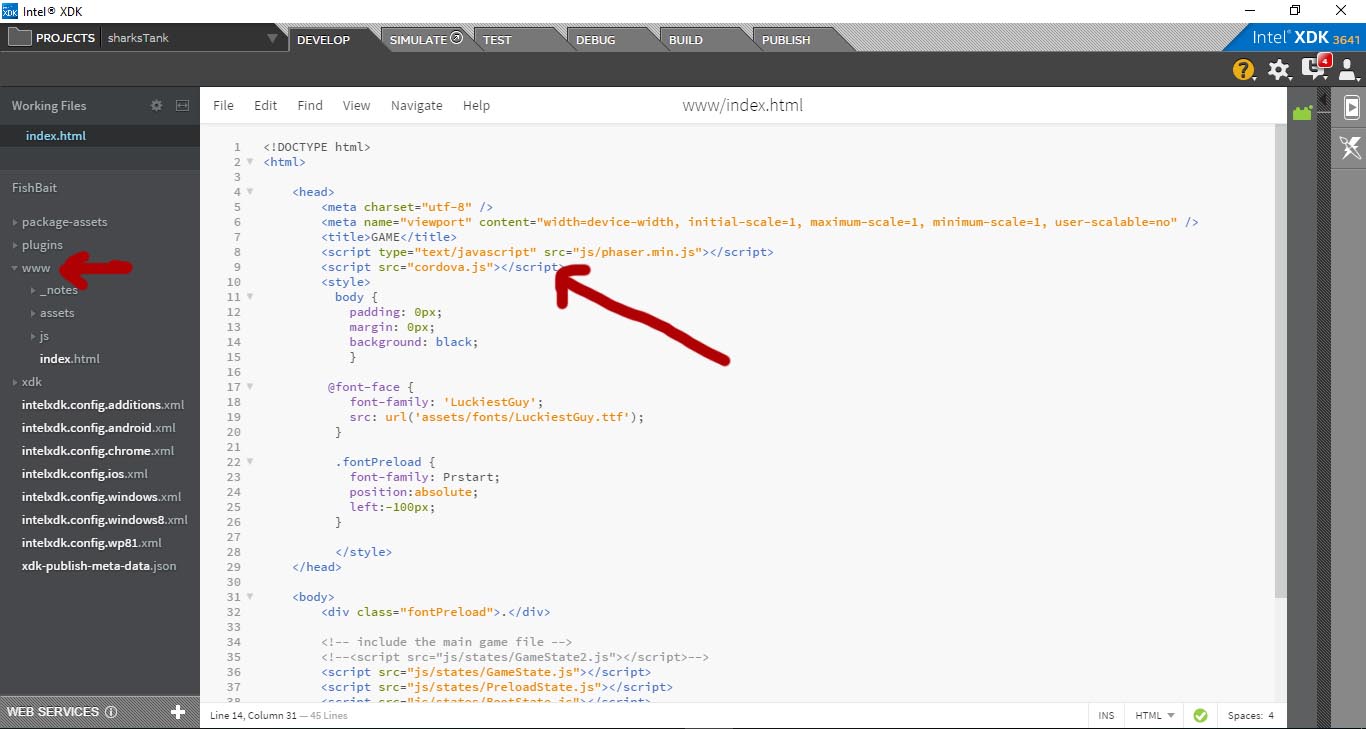This screenshot has width=1366, height=729.
Task: Expand the package-assets folder
Action: click(15, 222)
